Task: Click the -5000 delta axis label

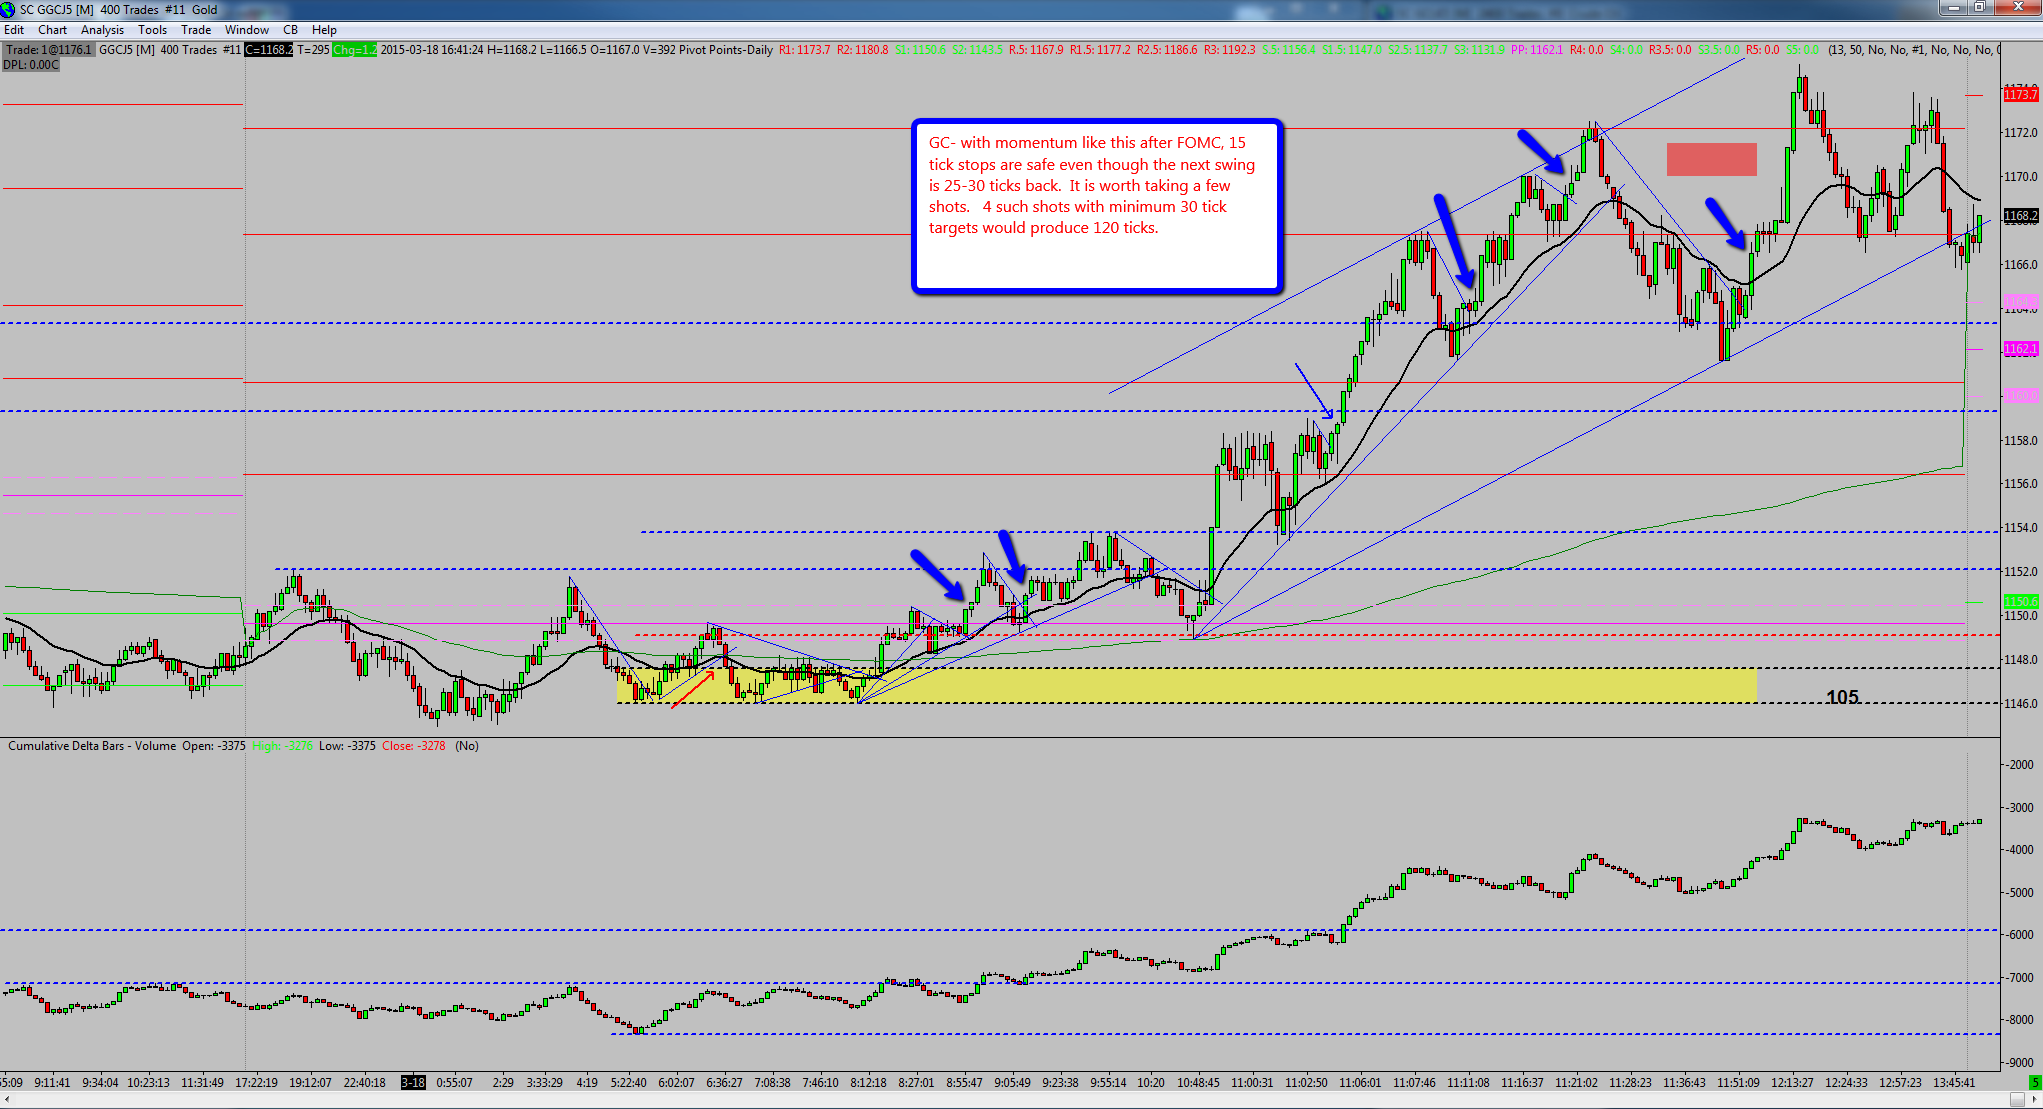Action: point(2019,893)
